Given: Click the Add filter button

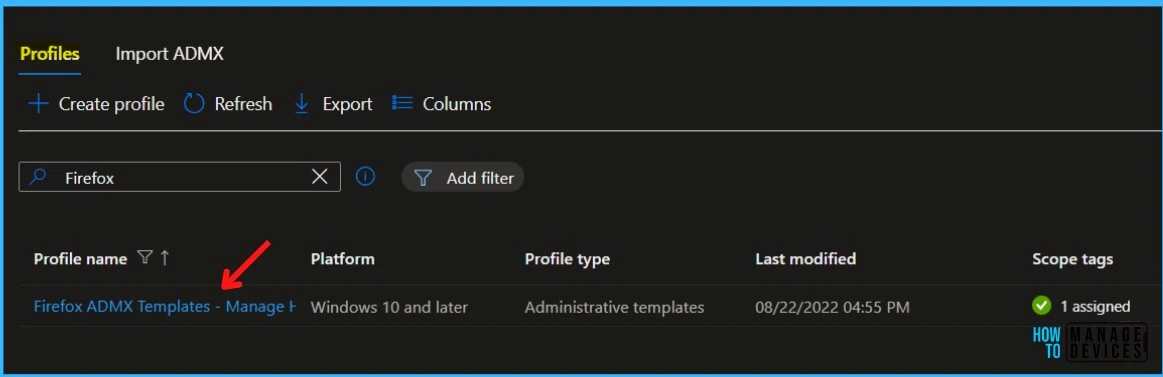Looking at the screenshot, I should coord(463,177).
